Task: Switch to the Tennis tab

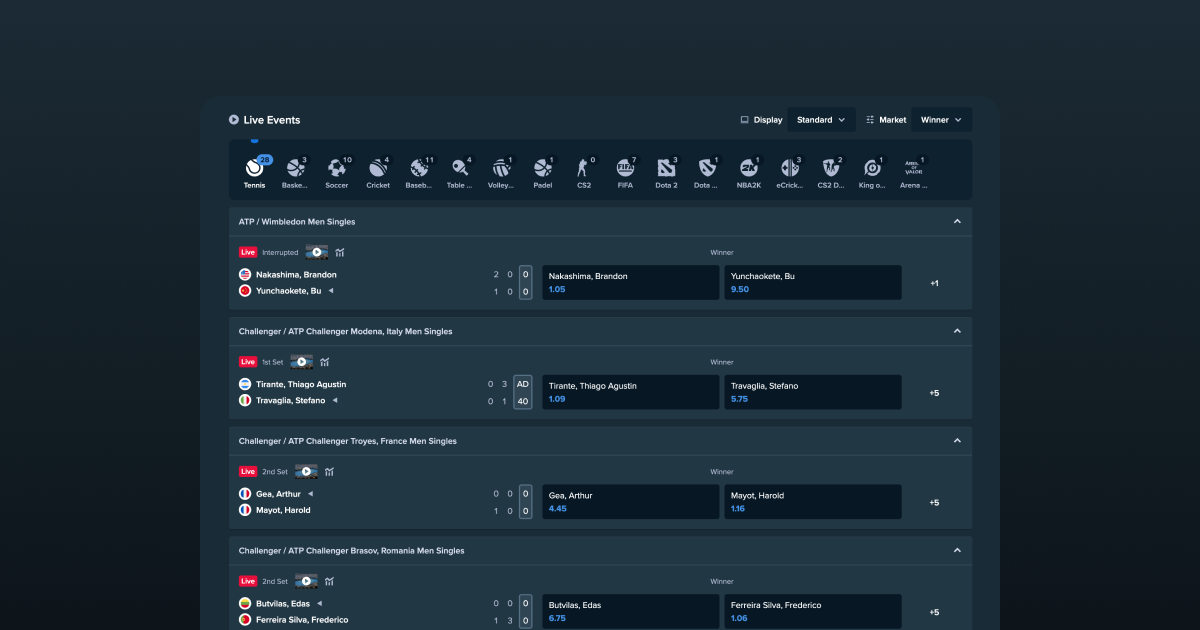Action: (x=255, y=171)
